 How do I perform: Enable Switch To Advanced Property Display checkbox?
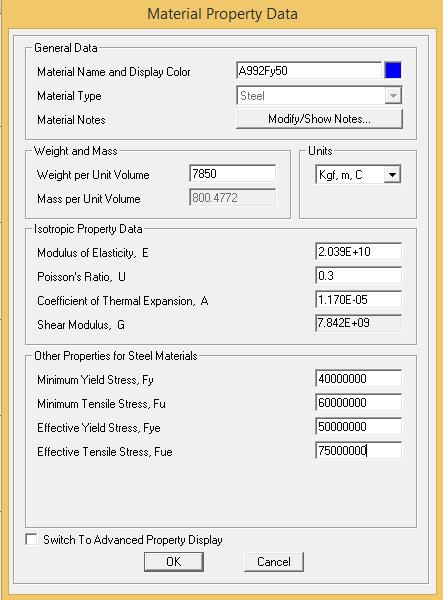coord(31,540)
